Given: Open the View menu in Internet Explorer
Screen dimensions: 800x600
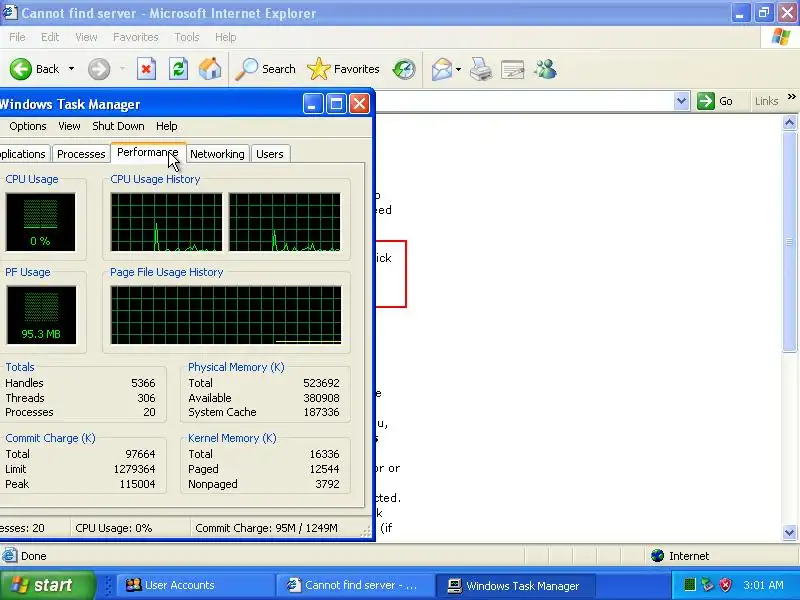Looking at the screenshot, I should (x=86, y=37).
